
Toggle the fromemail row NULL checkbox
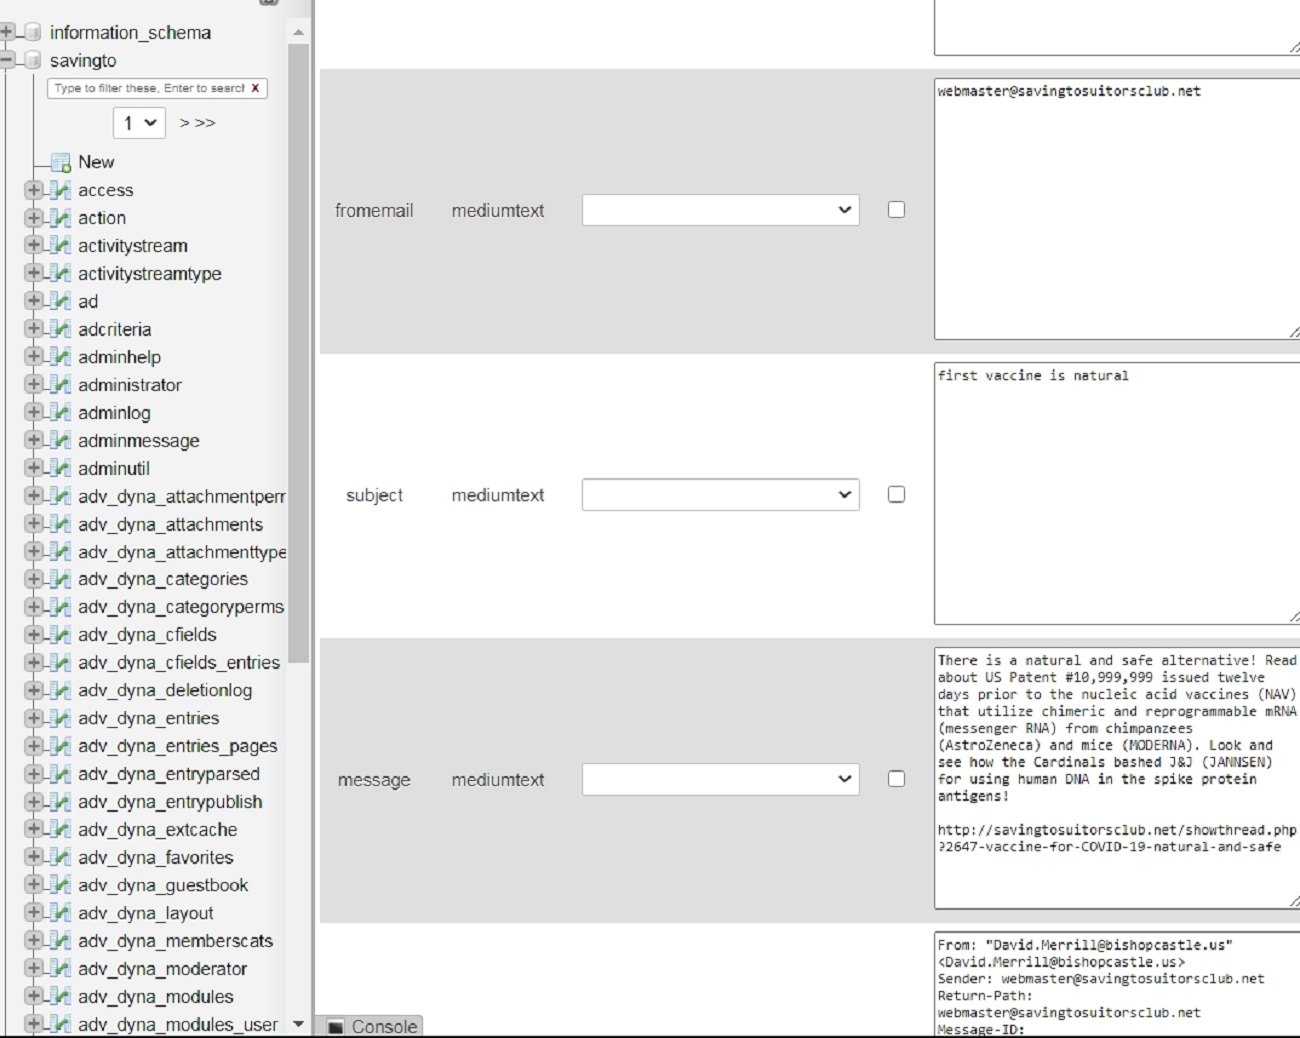(x=896, y=210)
